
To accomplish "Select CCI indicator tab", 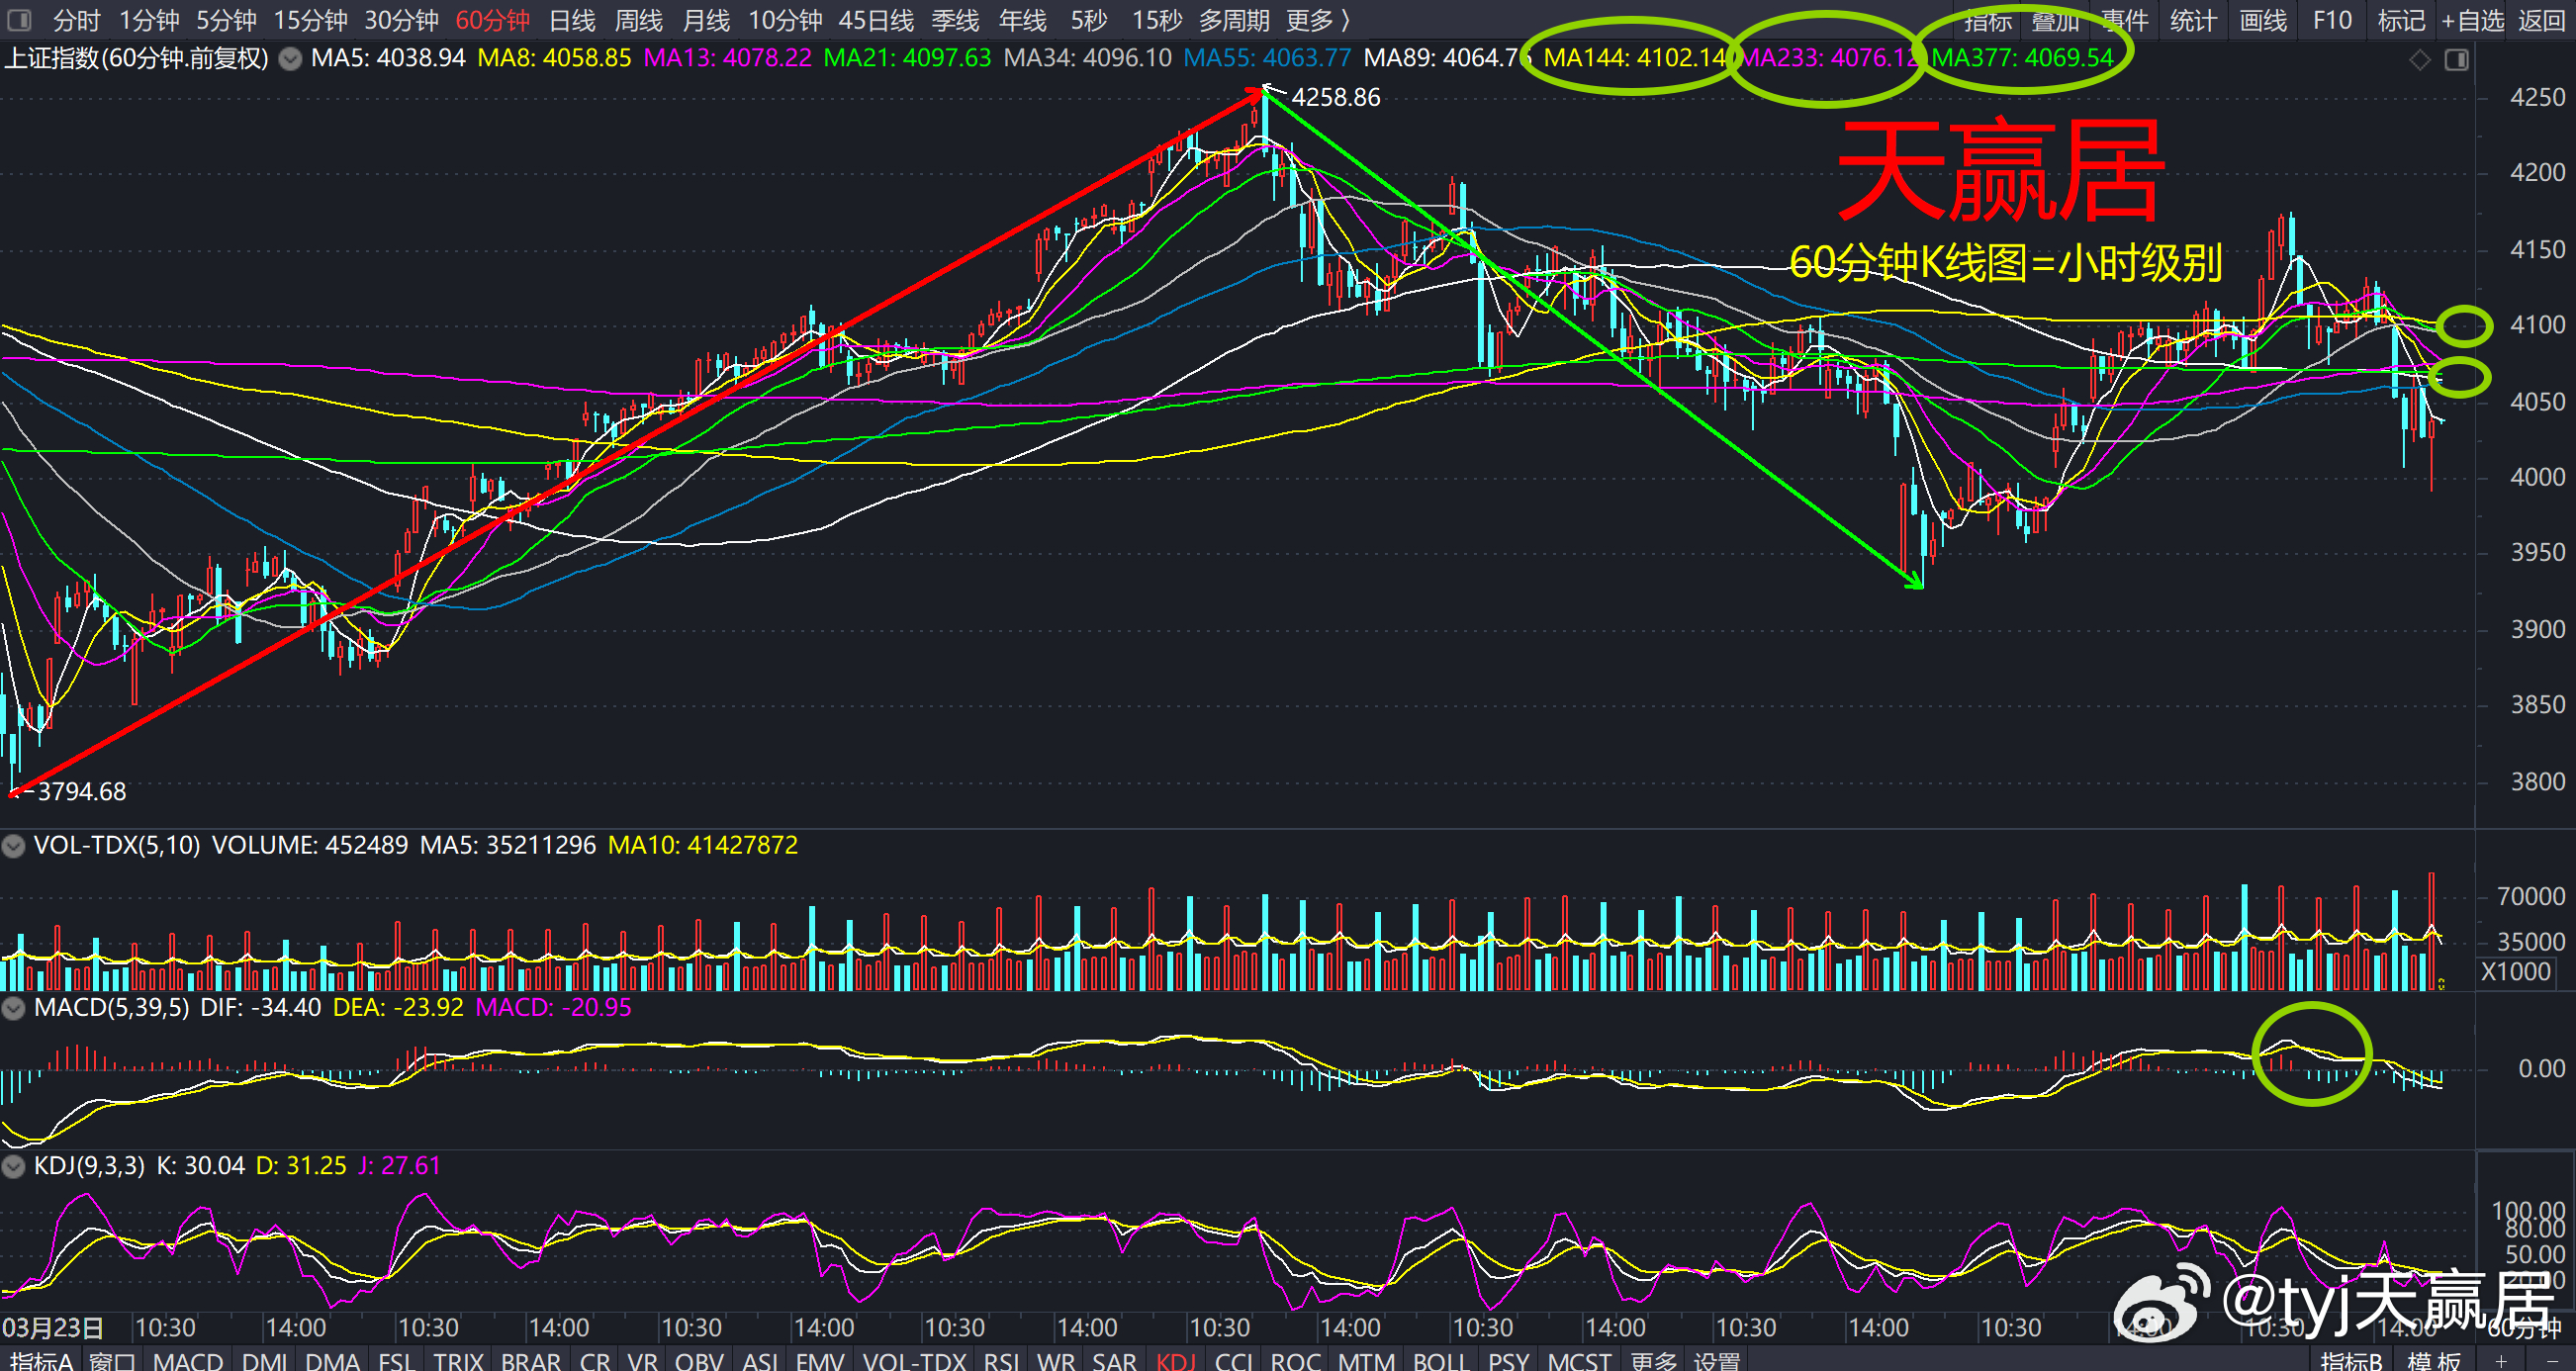I will tap(1234, 1360).
